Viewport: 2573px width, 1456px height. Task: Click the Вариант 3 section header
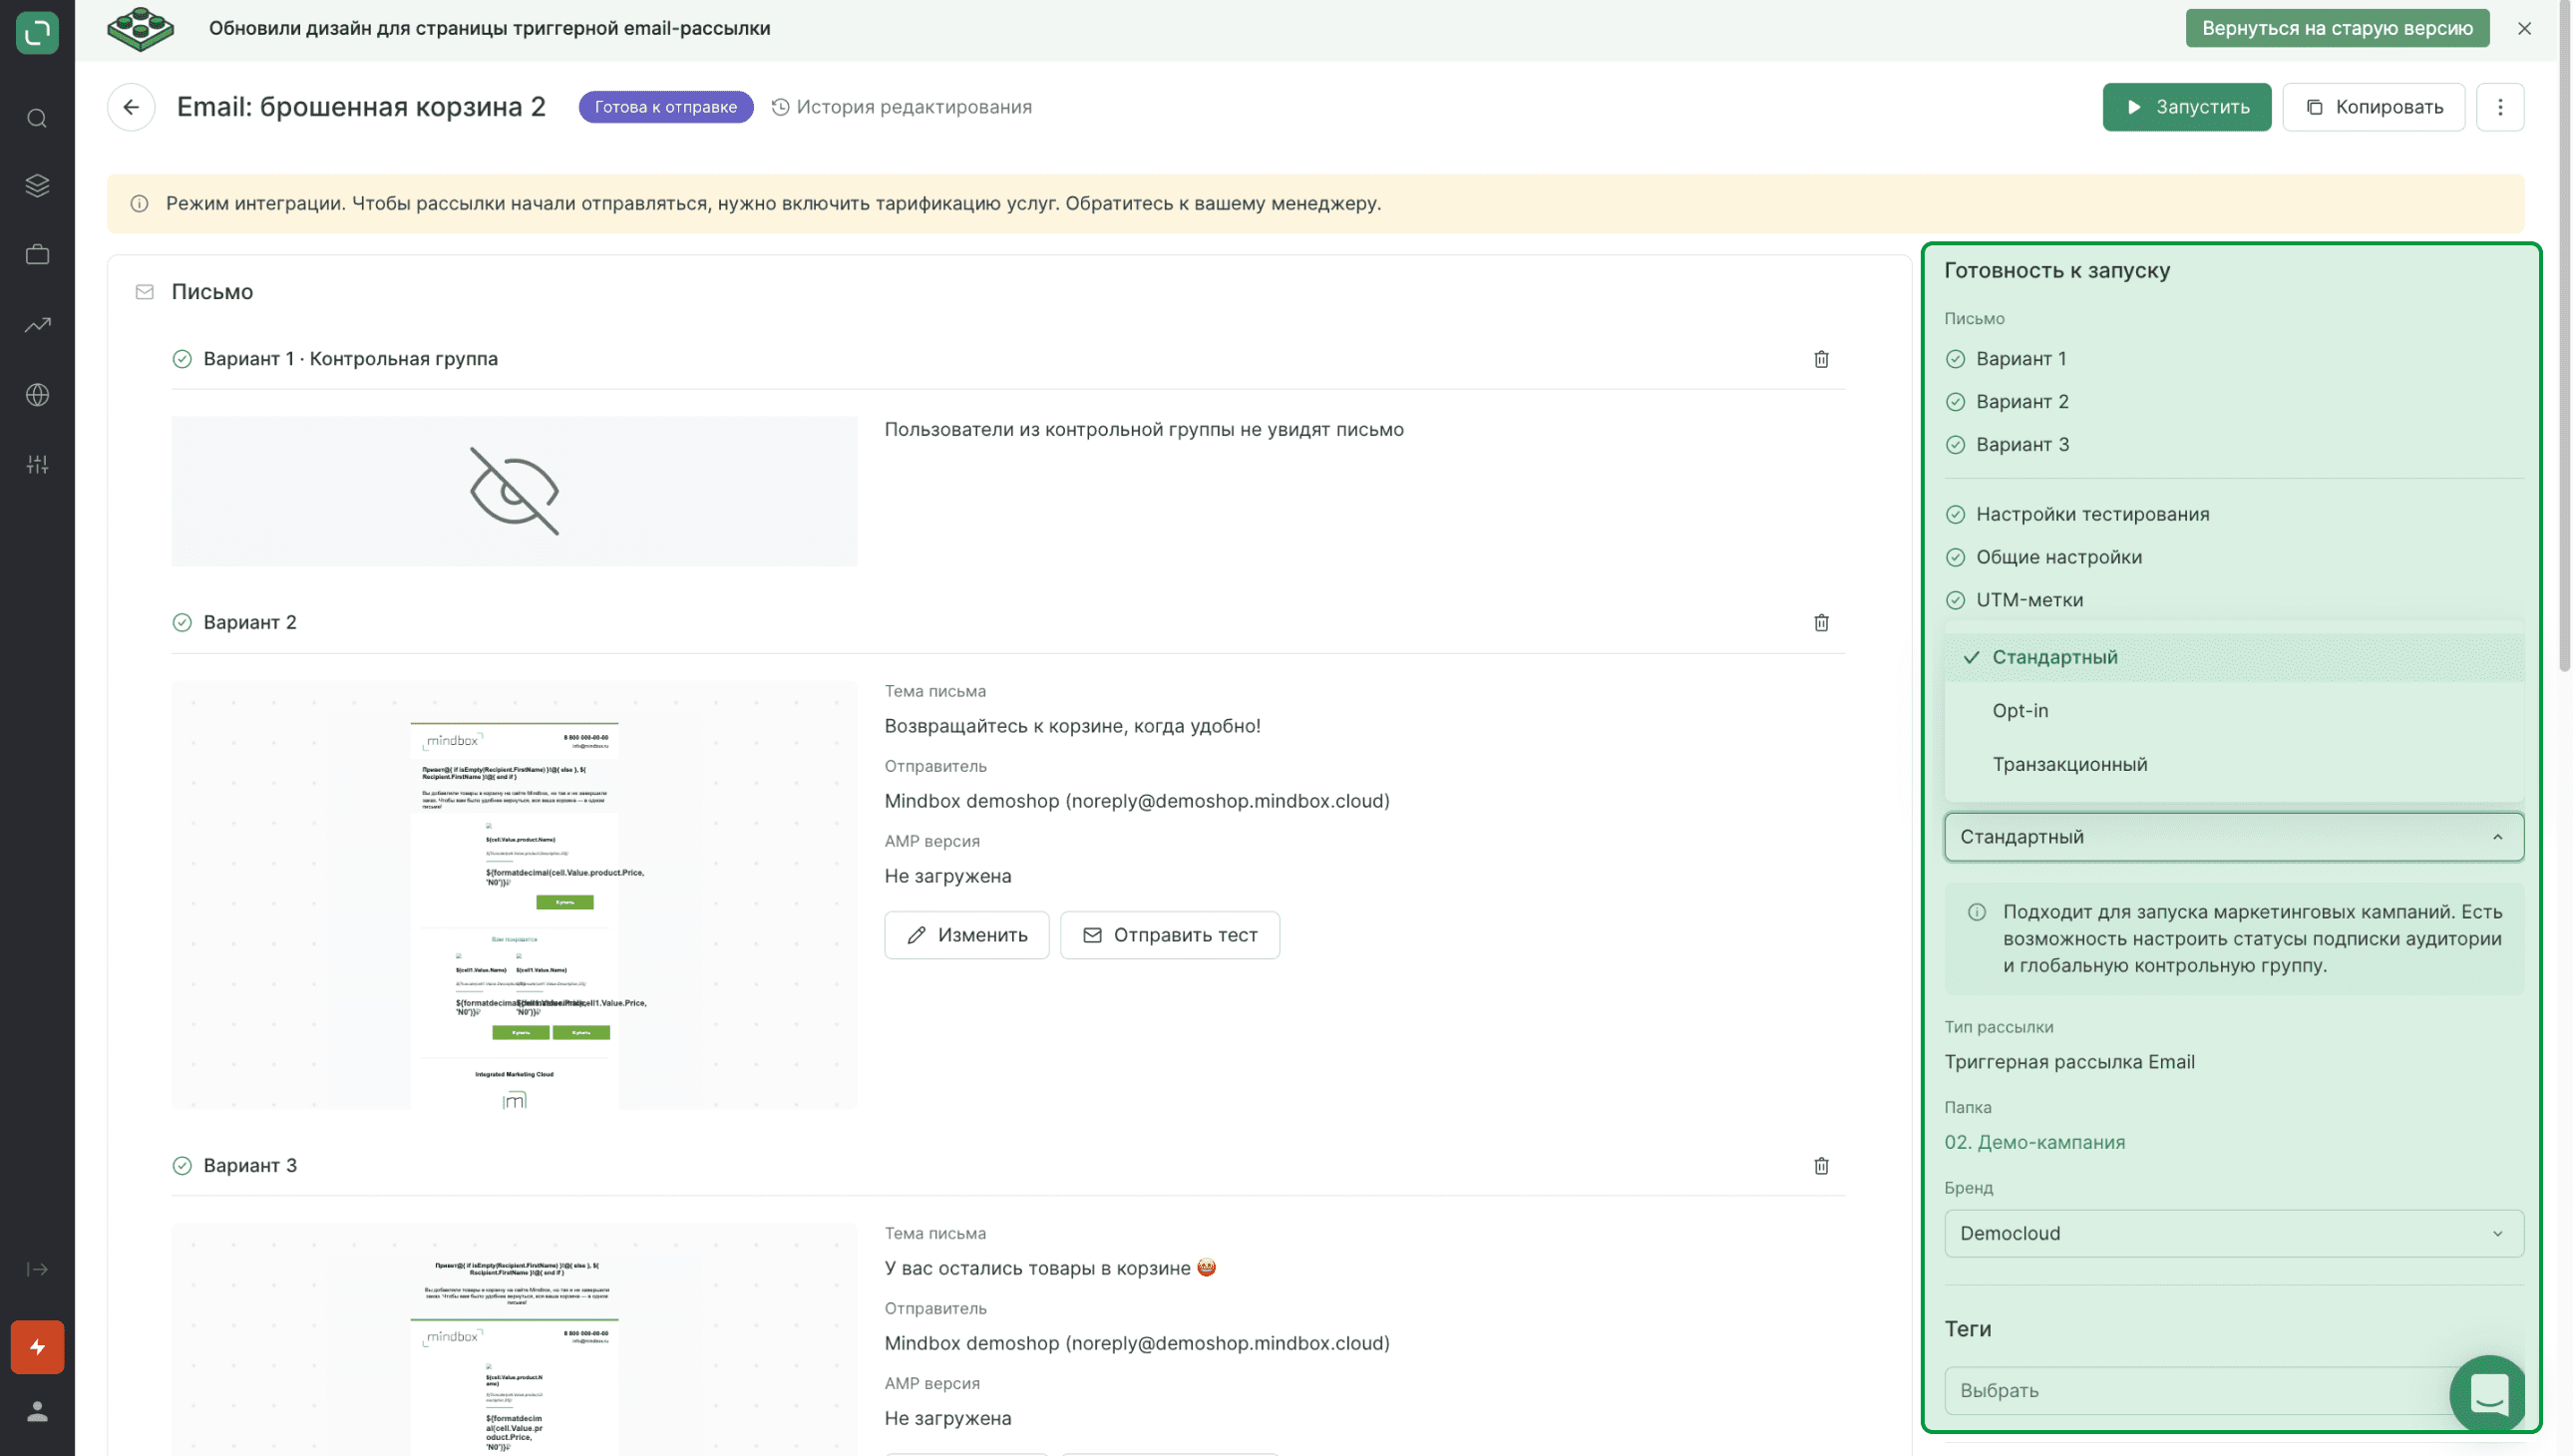(x=250, y=1166)
